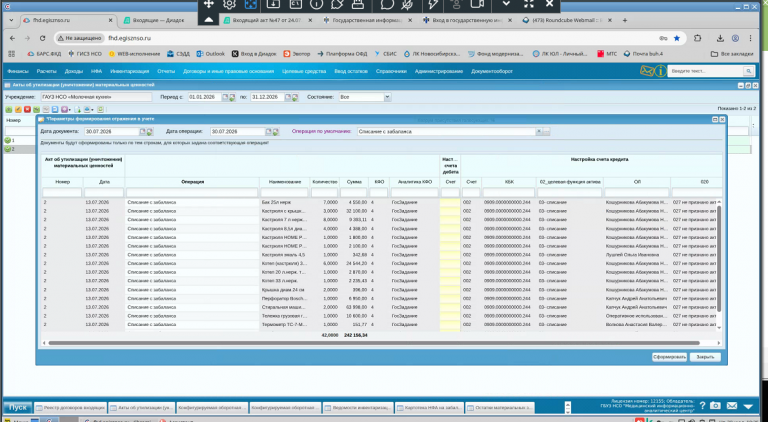Viewport: 768px width, 422px height.
Task: Click the chat bubble icon in remote toolbar
Action: click(387, 4)
